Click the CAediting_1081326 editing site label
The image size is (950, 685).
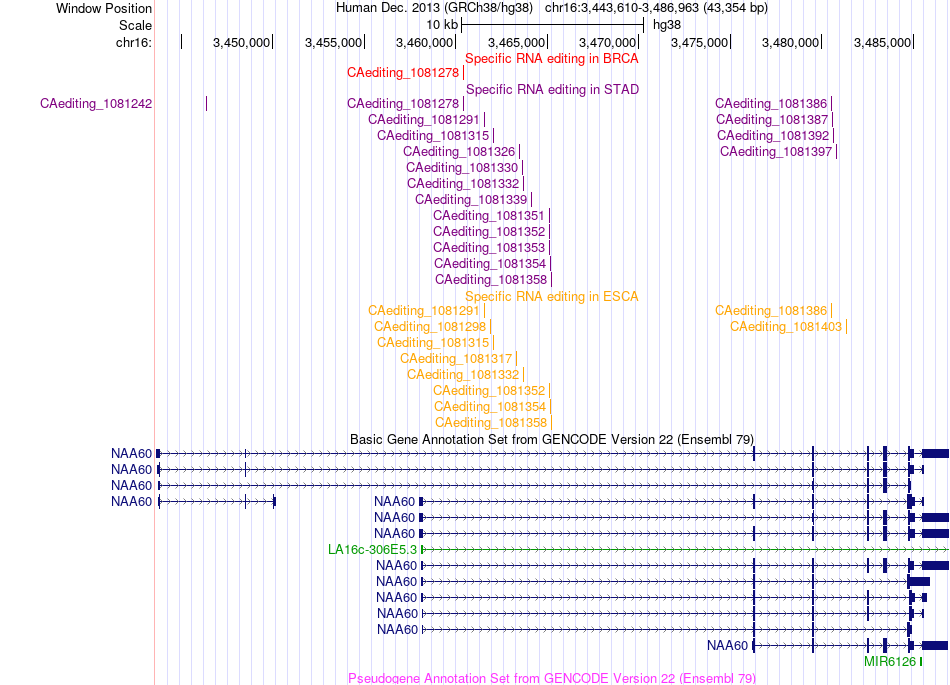pos(459,151)
